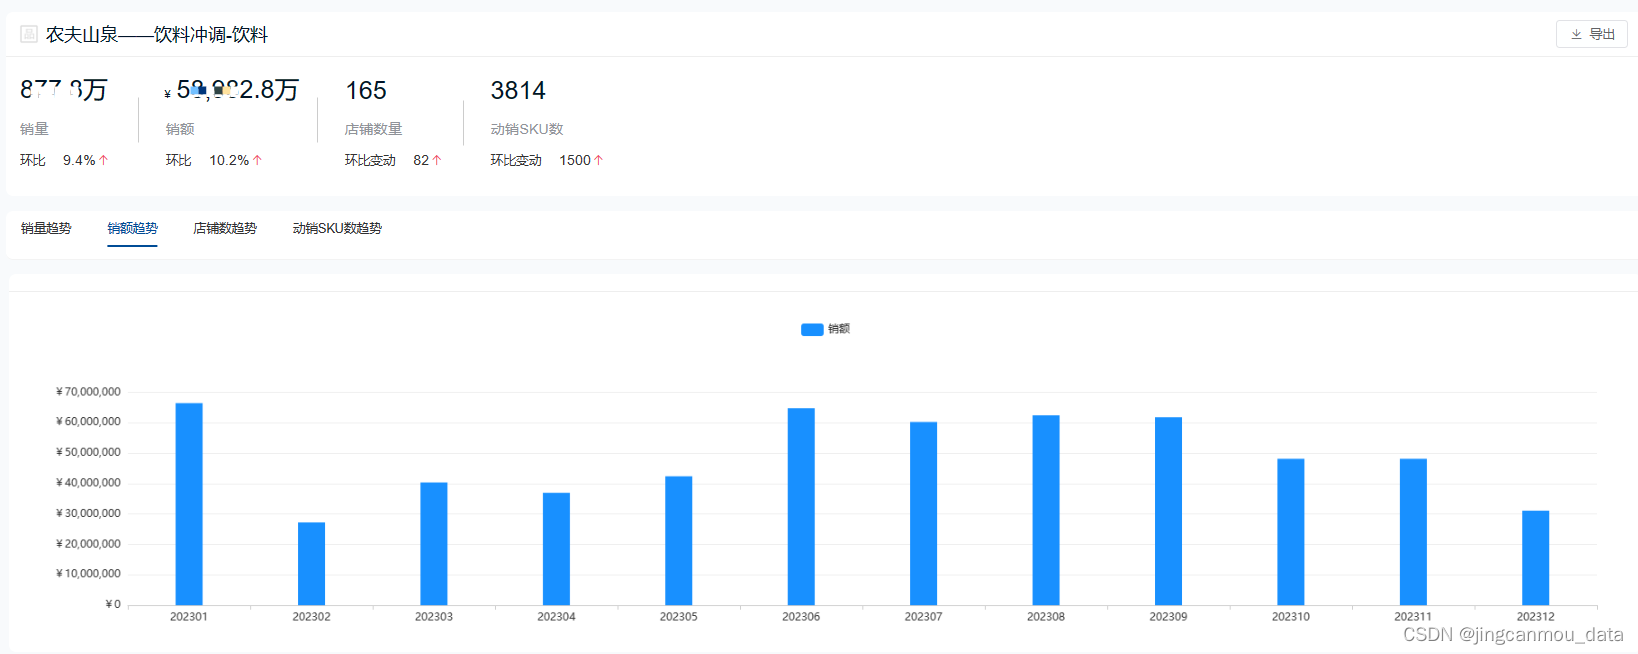Click the 165 店铺数量 value
Viewport: 1638px width, 654px height.
[366, 91]
